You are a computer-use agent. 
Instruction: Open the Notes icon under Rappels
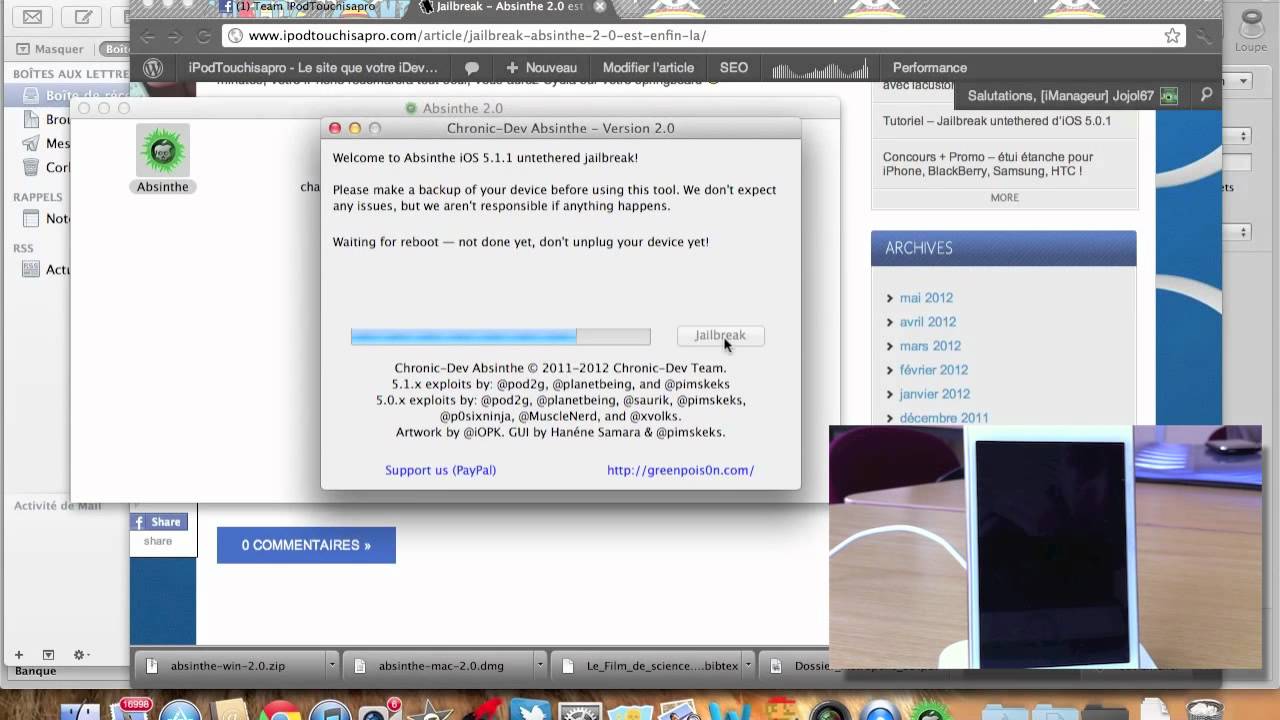[x=31, y=218]
